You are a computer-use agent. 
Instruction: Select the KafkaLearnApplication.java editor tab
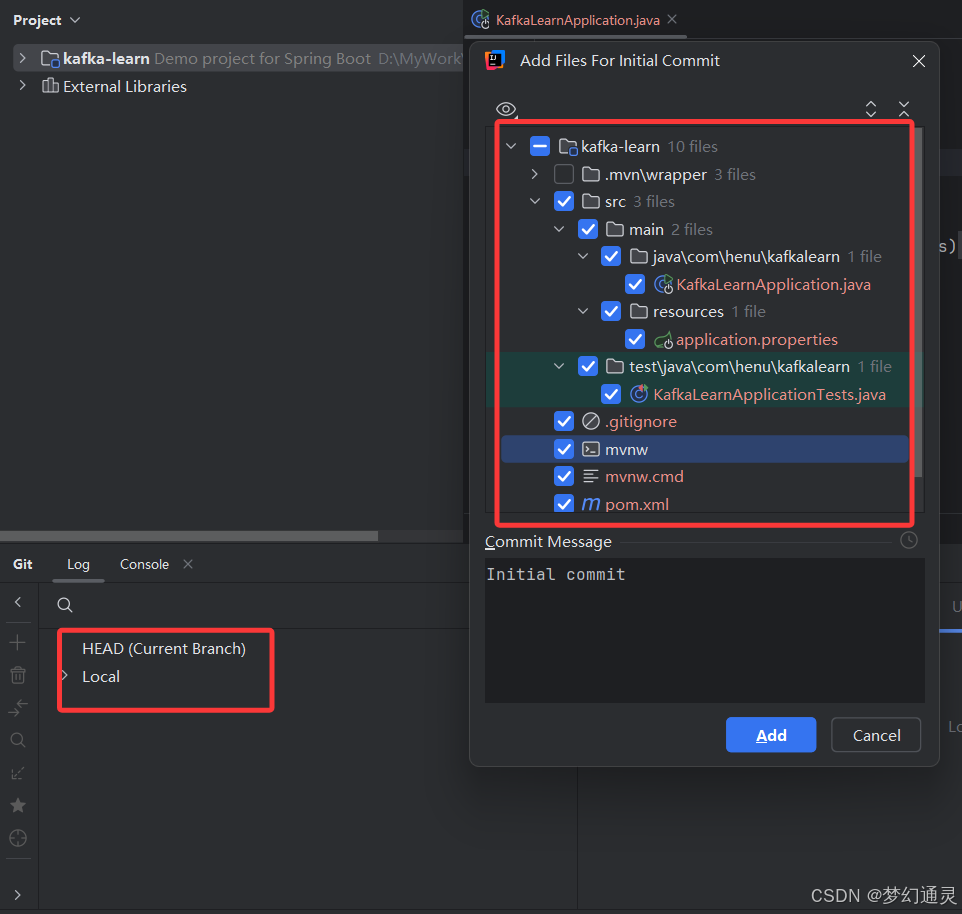(577, 20)
